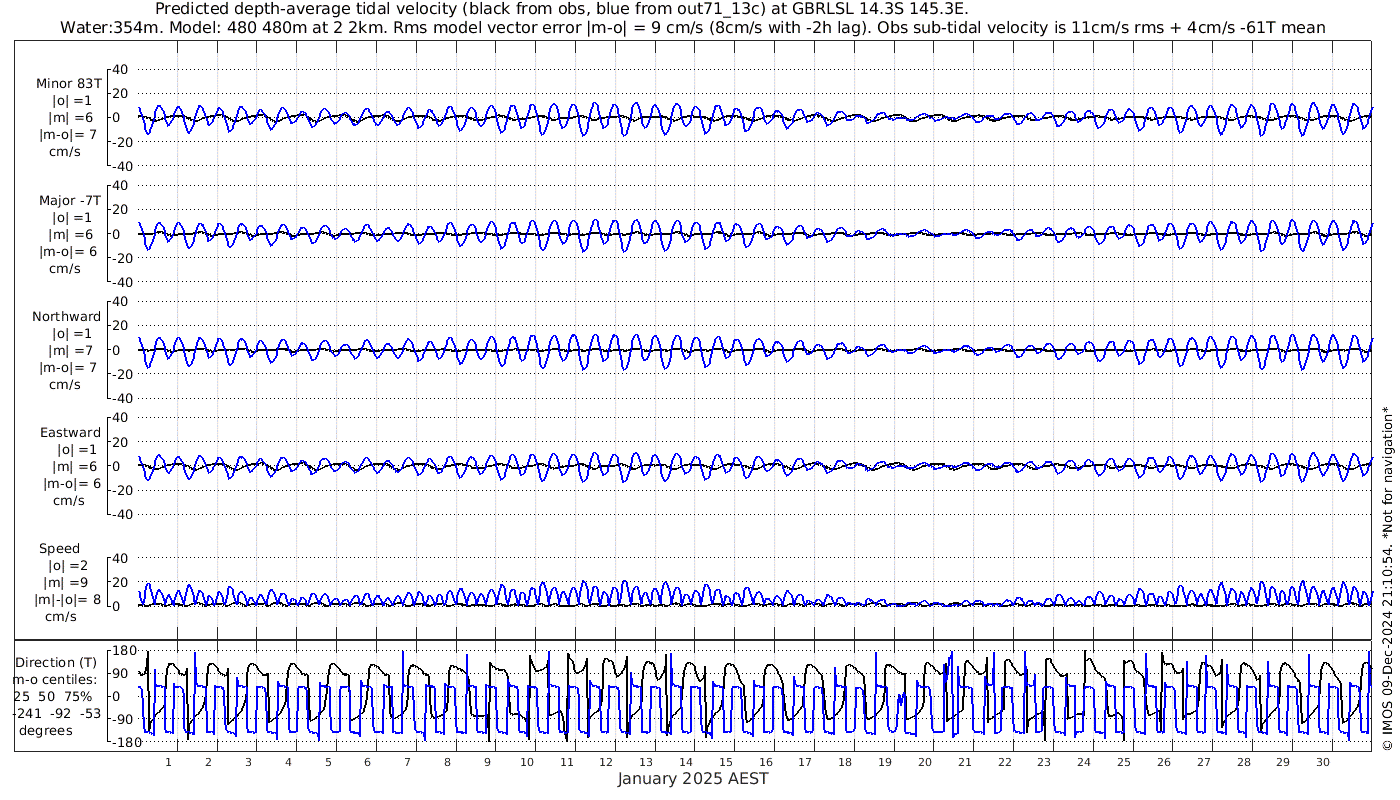
Task: Click the 'January 2025 AEST' axis title
Action: 693,778
